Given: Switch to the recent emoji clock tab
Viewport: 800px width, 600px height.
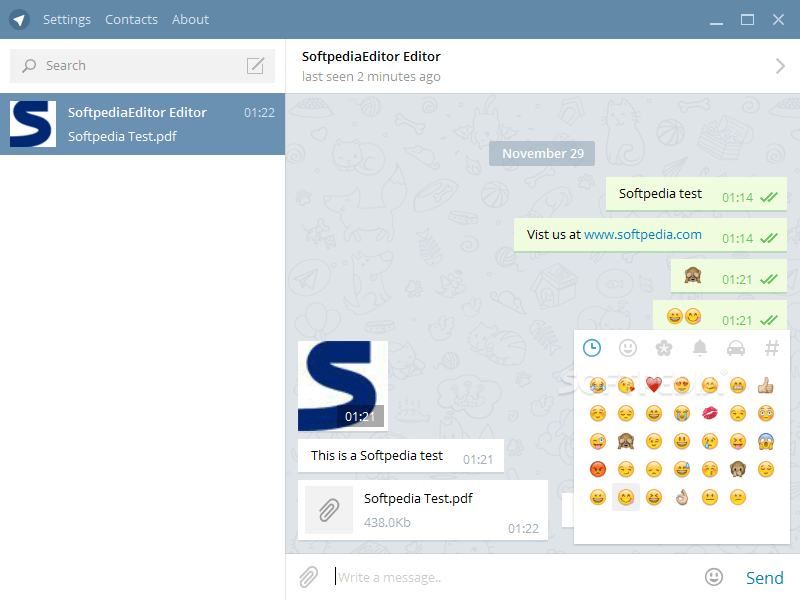Looking at the screenshot, I should coord(592,348).
